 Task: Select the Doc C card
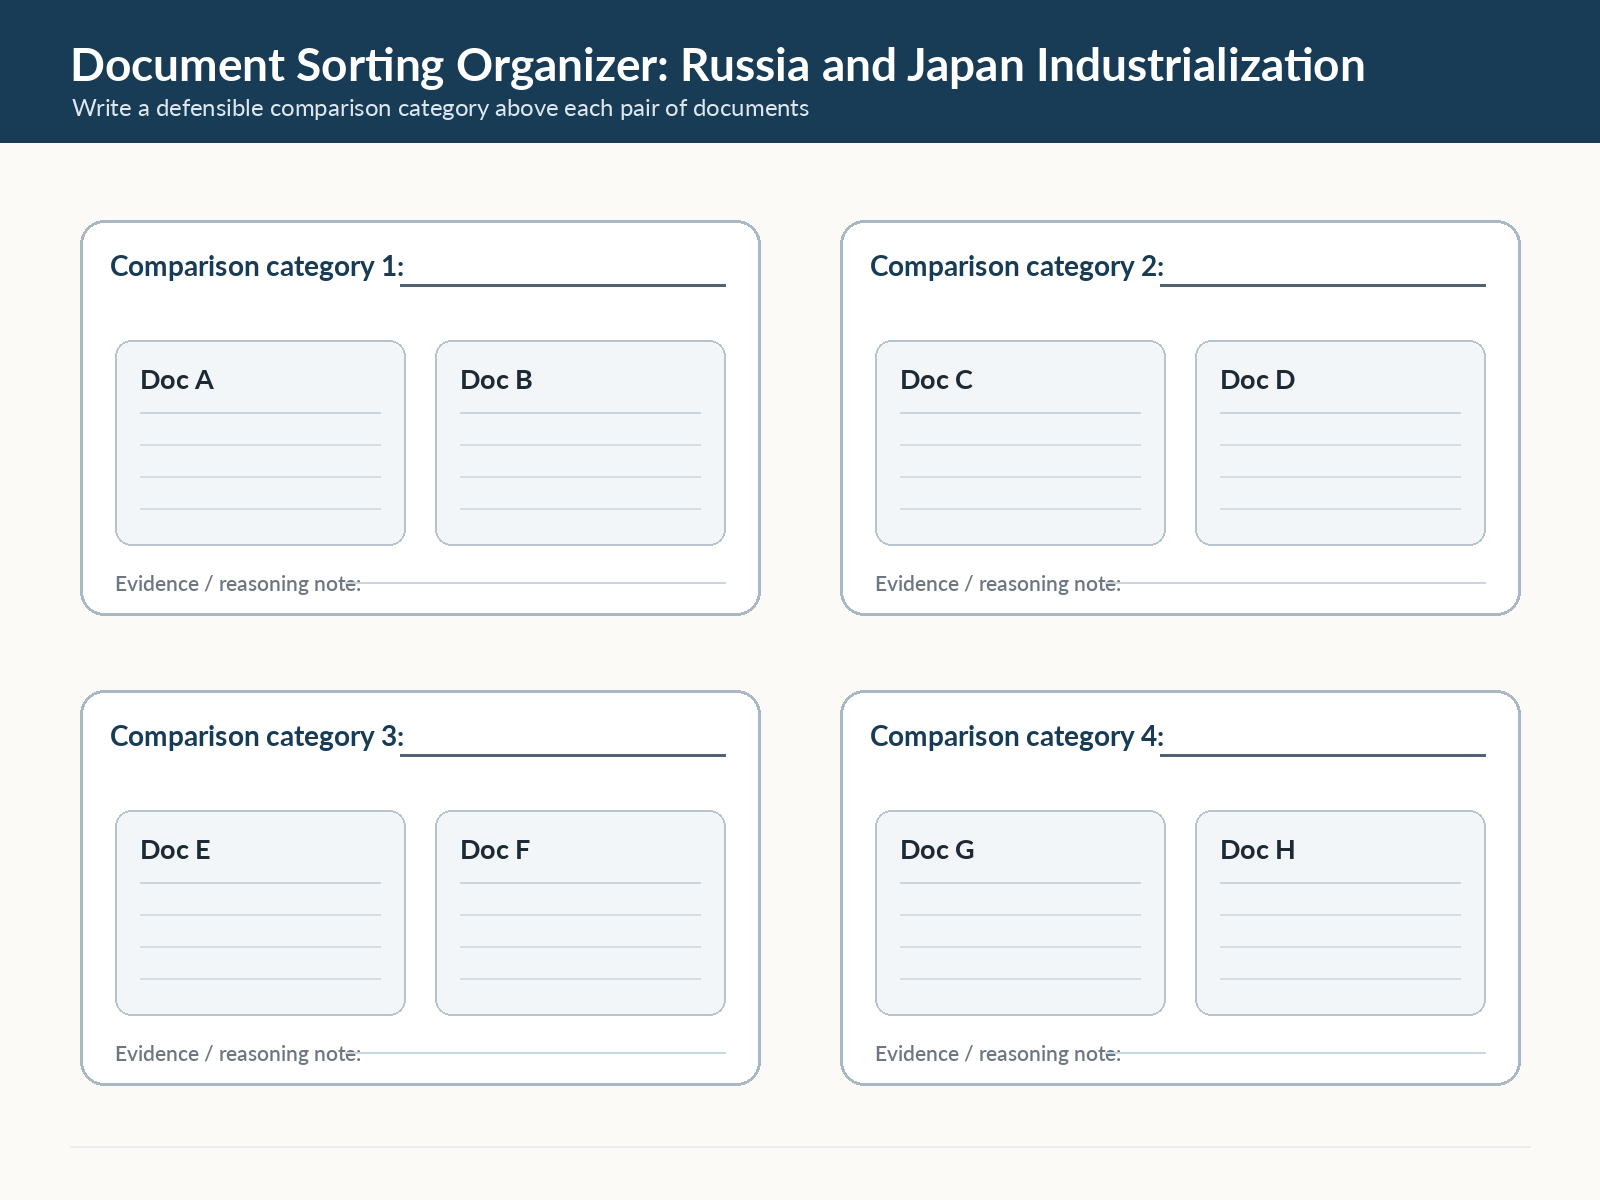point(1020,443)
